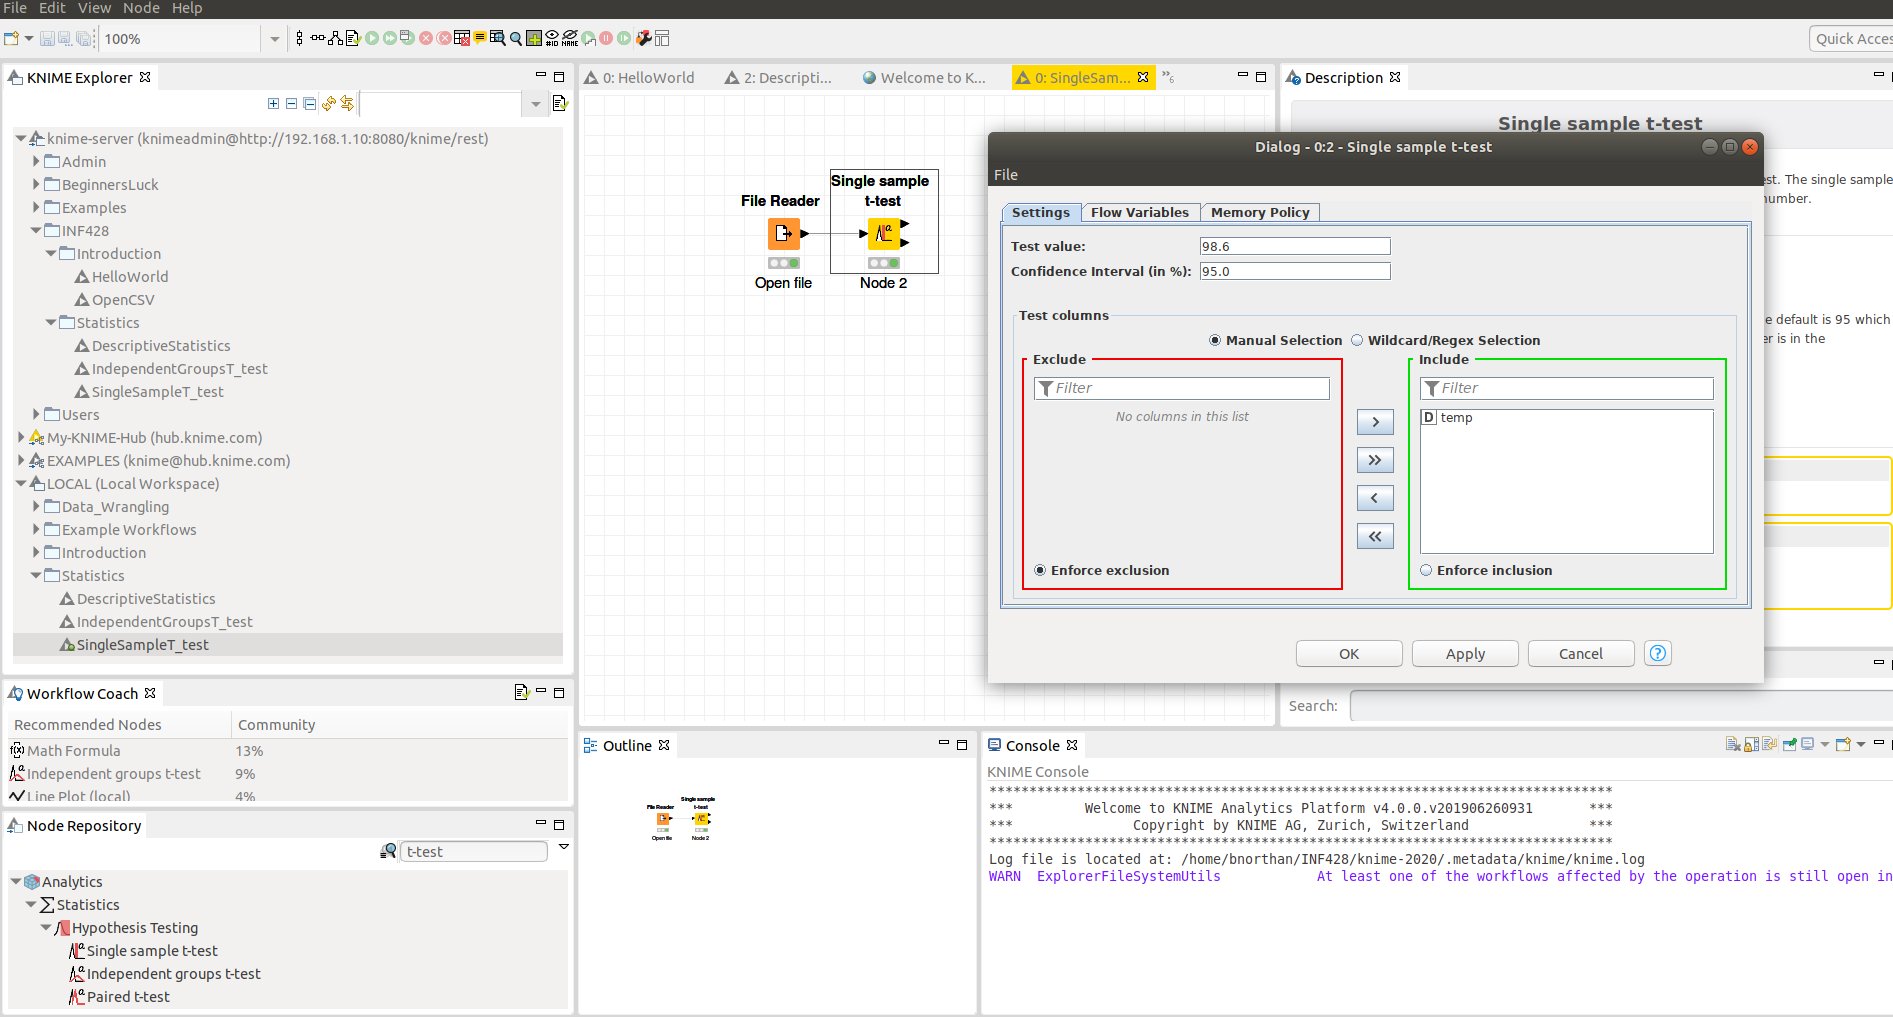Select the Manual Selection radio button
The width and height of the screenshot is (1893, 1017).
(1215, 340)
